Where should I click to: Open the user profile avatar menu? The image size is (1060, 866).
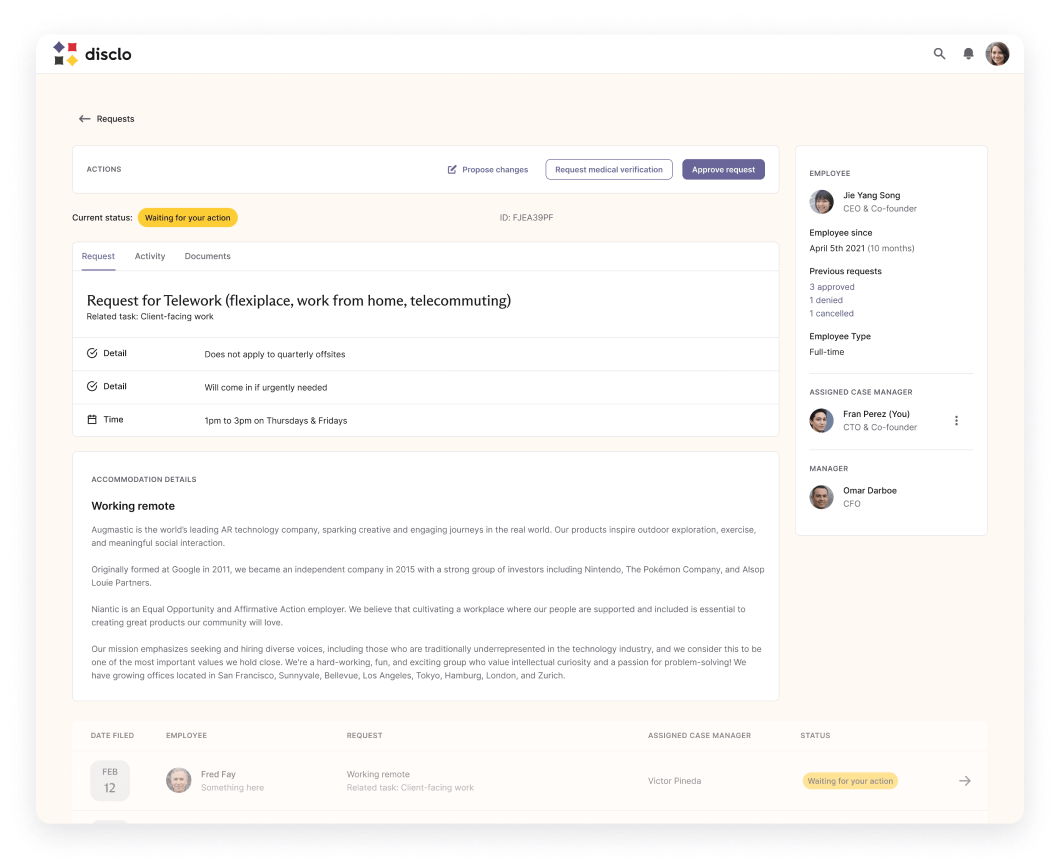[997, 54]
